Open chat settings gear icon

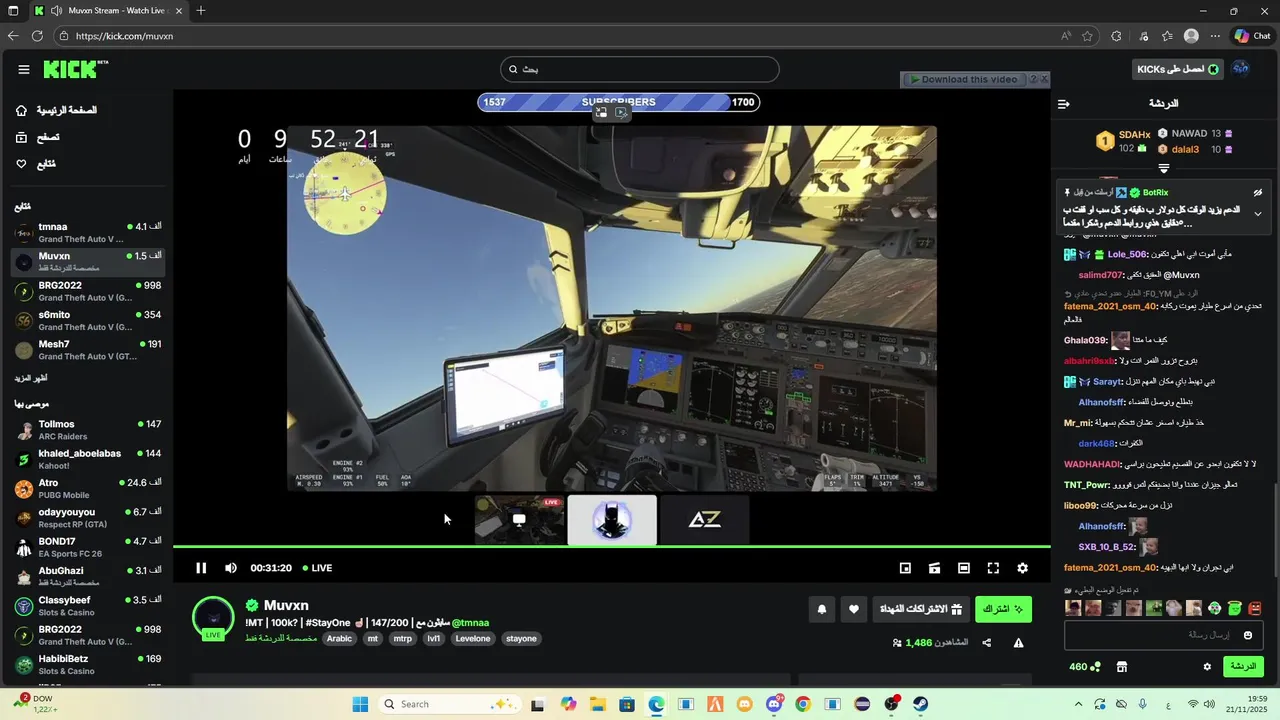coord(1207,667)
